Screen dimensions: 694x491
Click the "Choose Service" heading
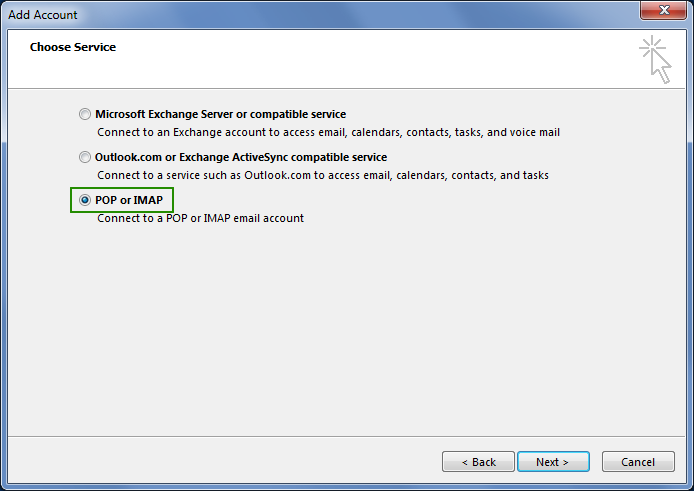[x=73, y=47]
